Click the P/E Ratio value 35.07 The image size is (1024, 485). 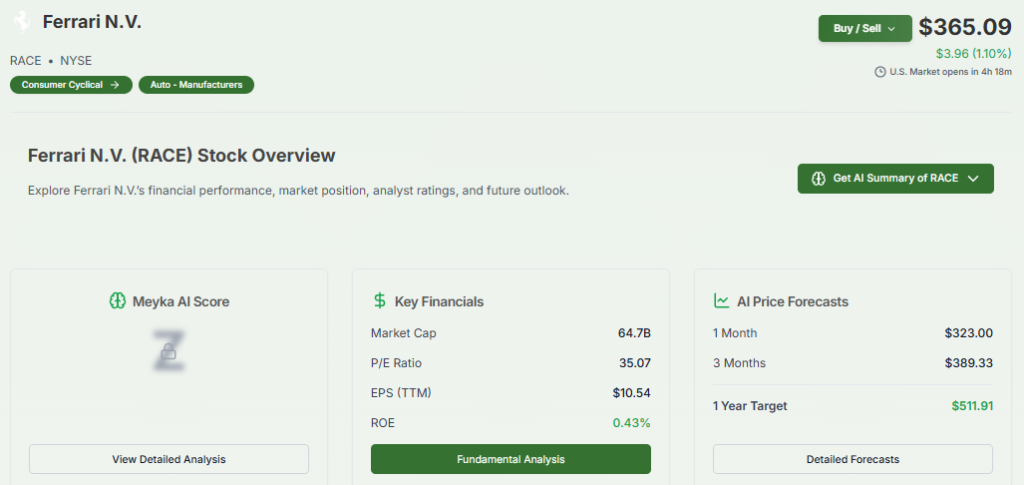635,363
